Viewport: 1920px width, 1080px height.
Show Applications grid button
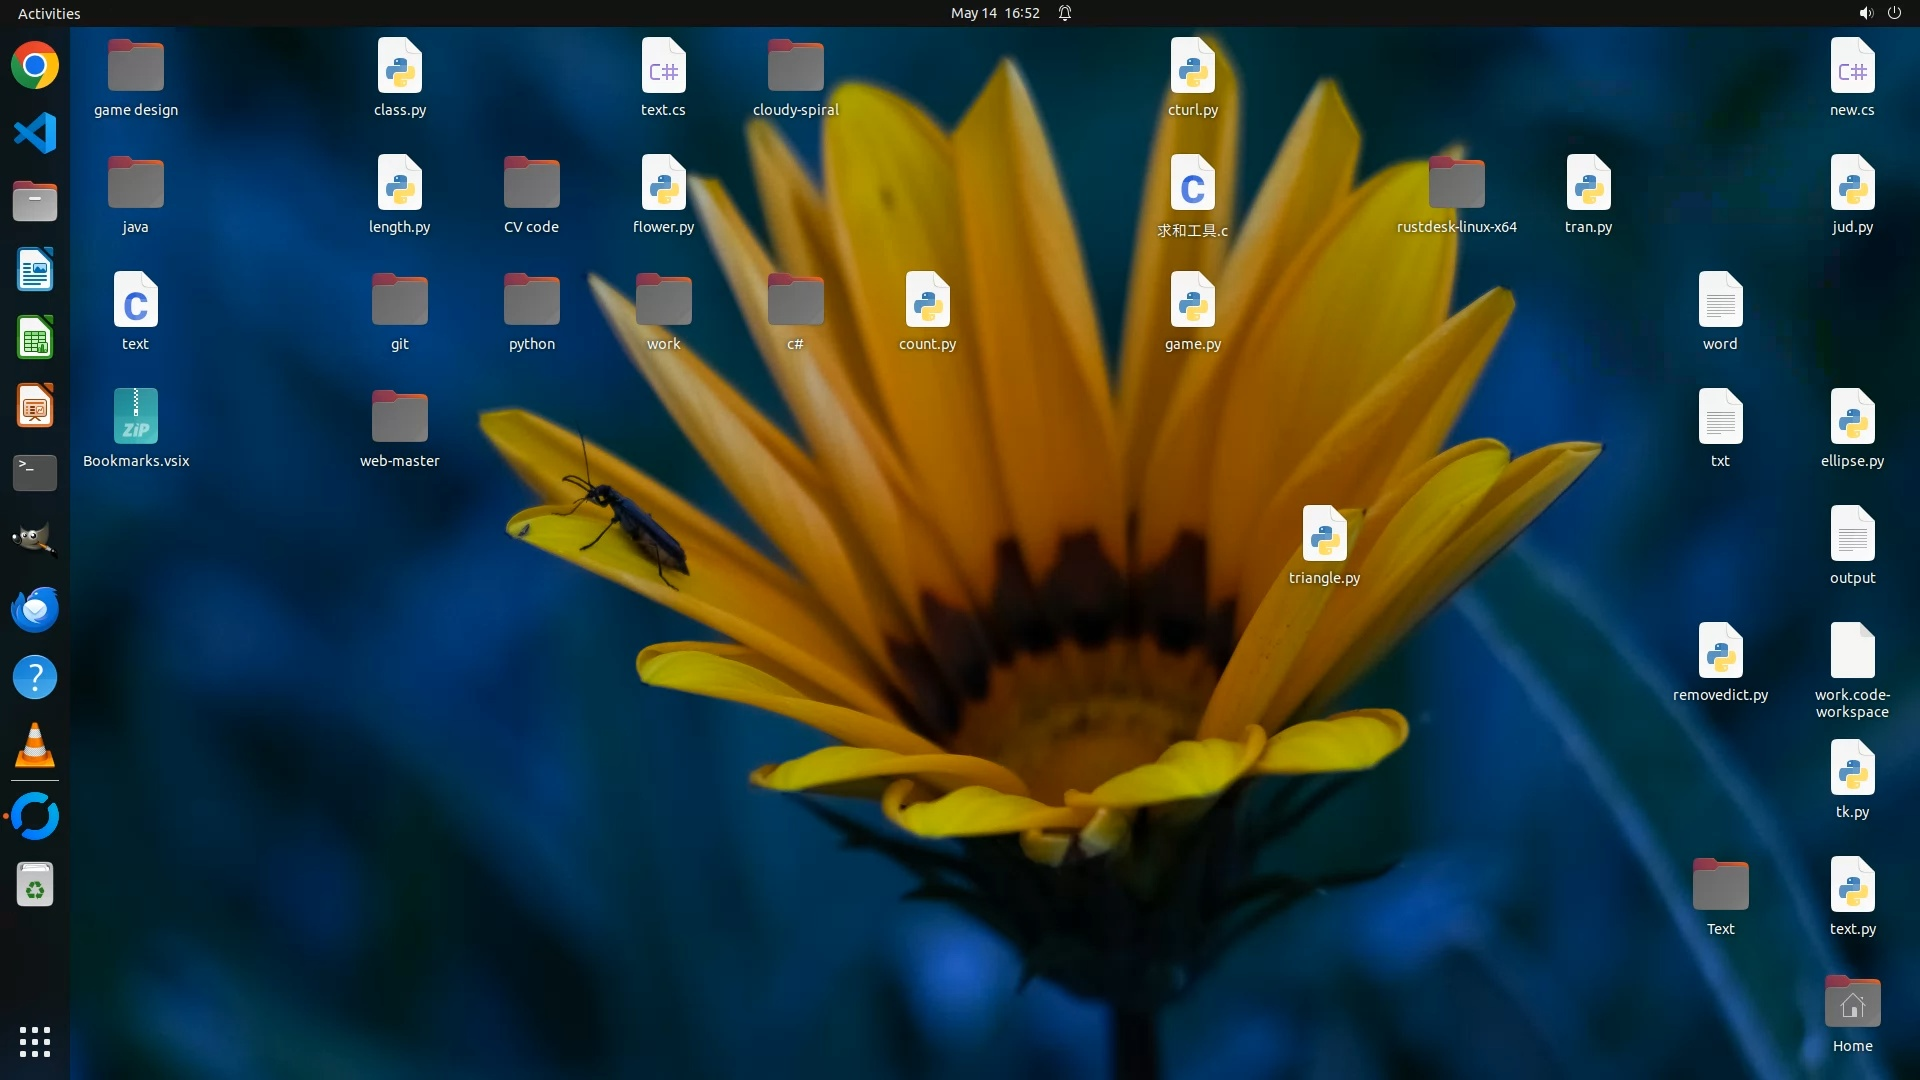35,1041
